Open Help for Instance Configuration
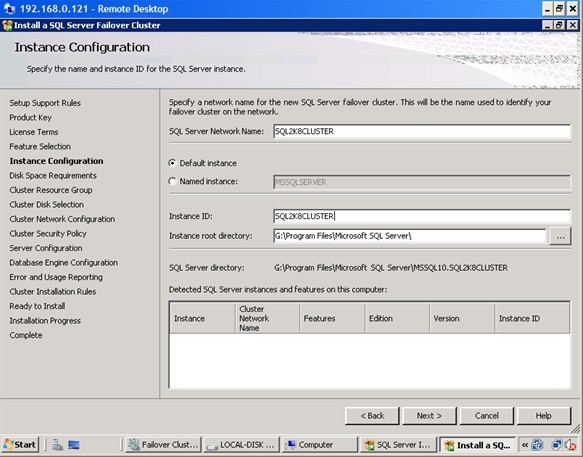The image size is (583, 457). pyautogui.click(x=544, y=416)
